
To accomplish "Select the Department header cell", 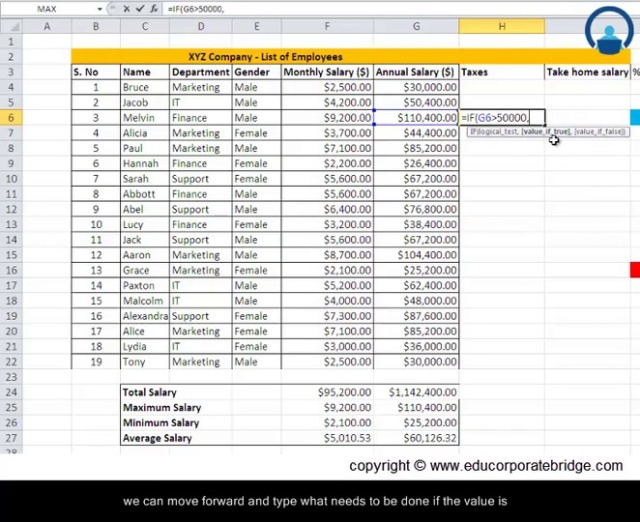I will [x=201, y=72].
